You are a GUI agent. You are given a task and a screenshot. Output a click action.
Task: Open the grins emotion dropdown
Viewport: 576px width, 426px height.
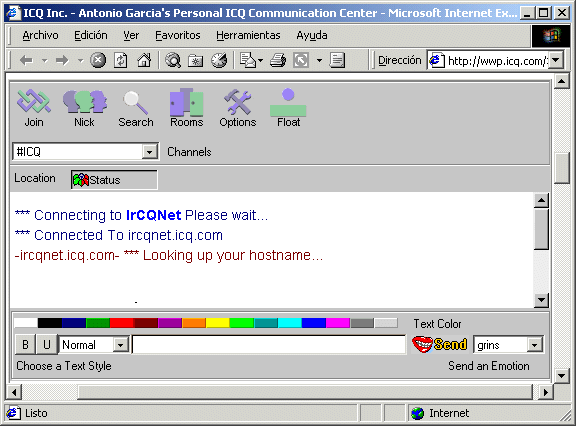point(534,345)
